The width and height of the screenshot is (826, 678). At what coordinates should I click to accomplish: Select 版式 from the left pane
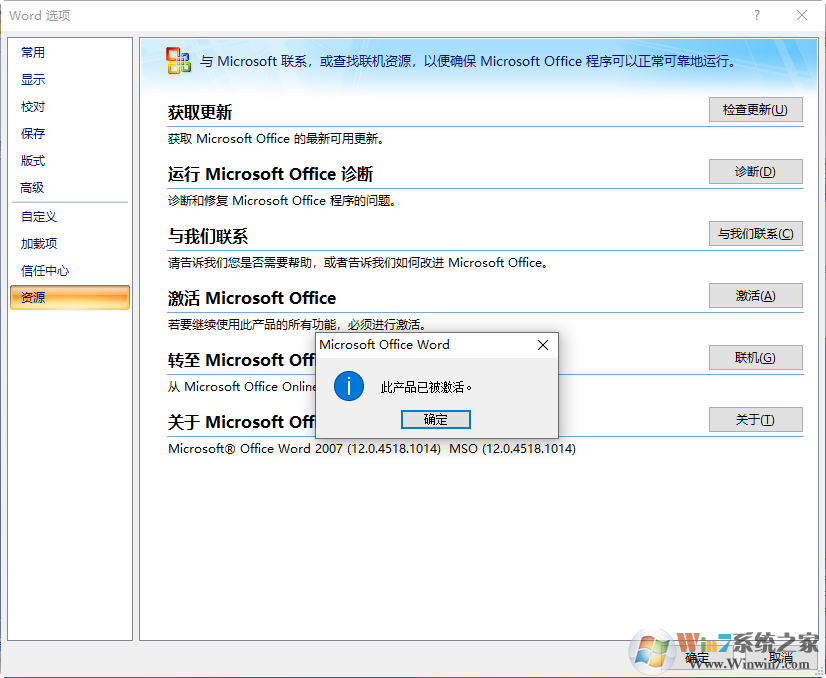[32, 160]
